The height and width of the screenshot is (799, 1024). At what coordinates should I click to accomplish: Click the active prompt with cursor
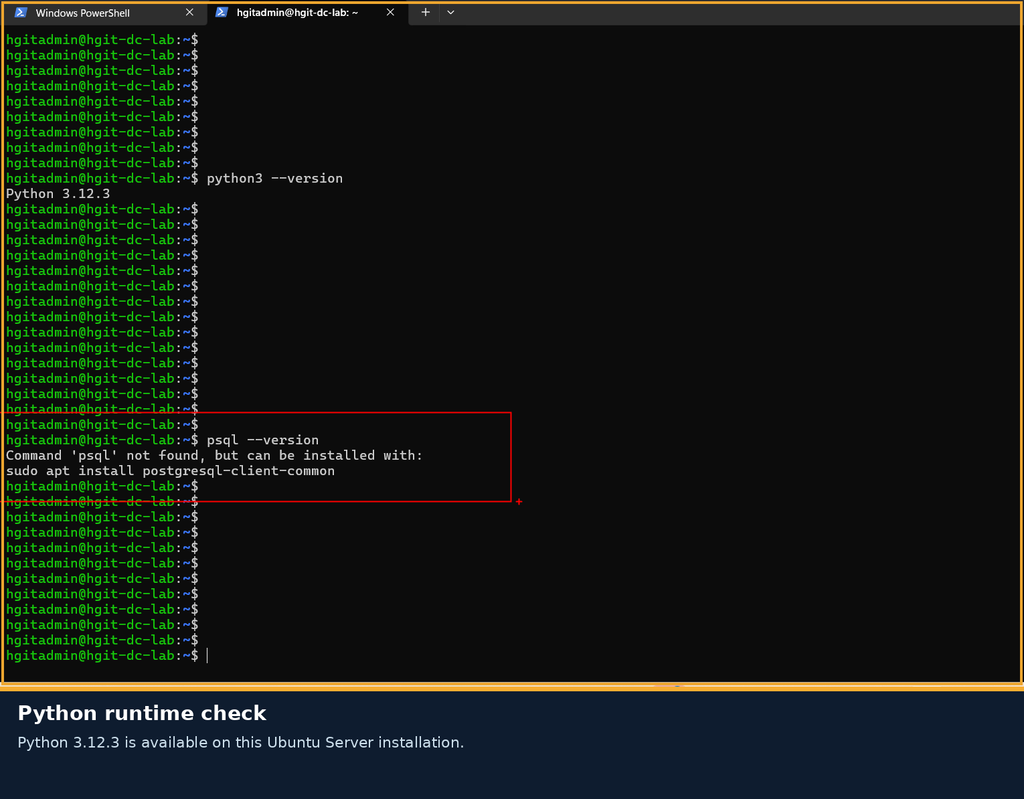coord(106,656)
